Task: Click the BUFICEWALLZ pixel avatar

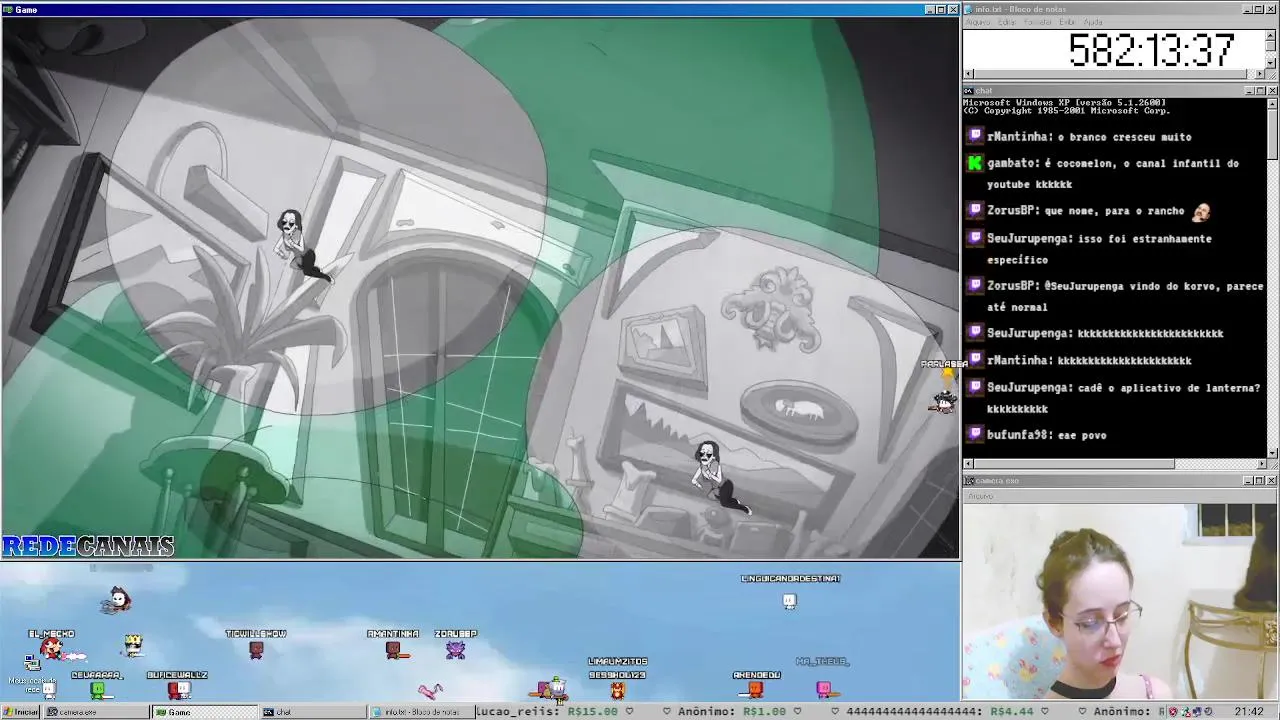Action: coord(178,690)
